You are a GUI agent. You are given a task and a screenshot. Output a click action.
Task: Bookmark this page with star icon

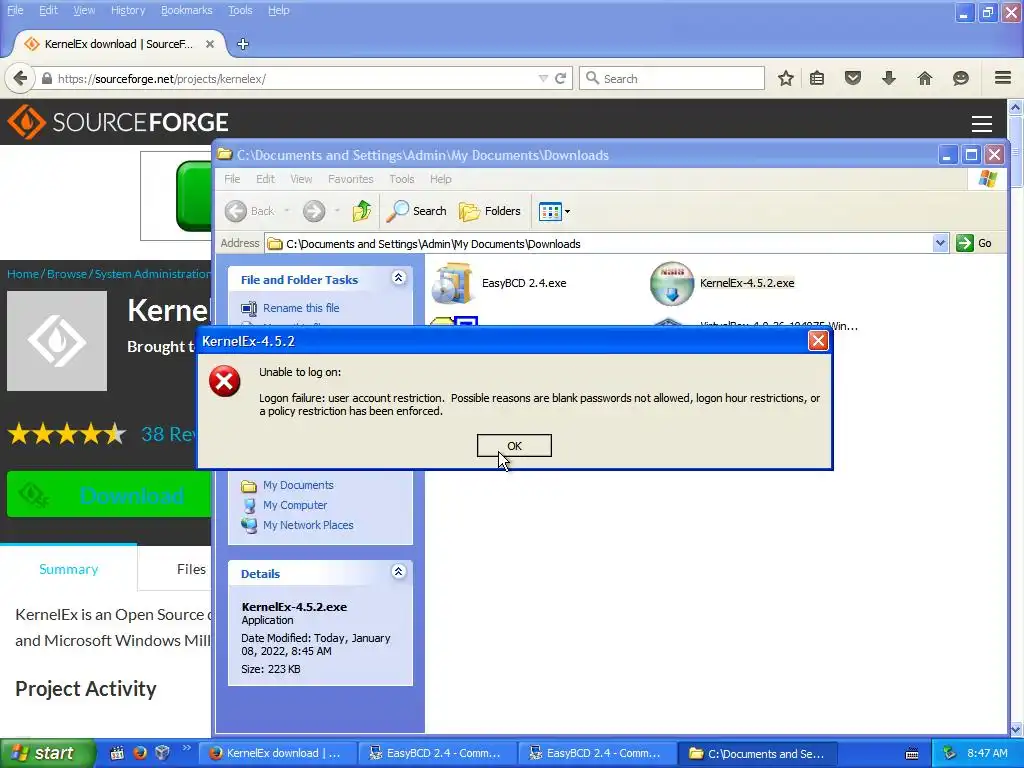[x=786, y=78]
